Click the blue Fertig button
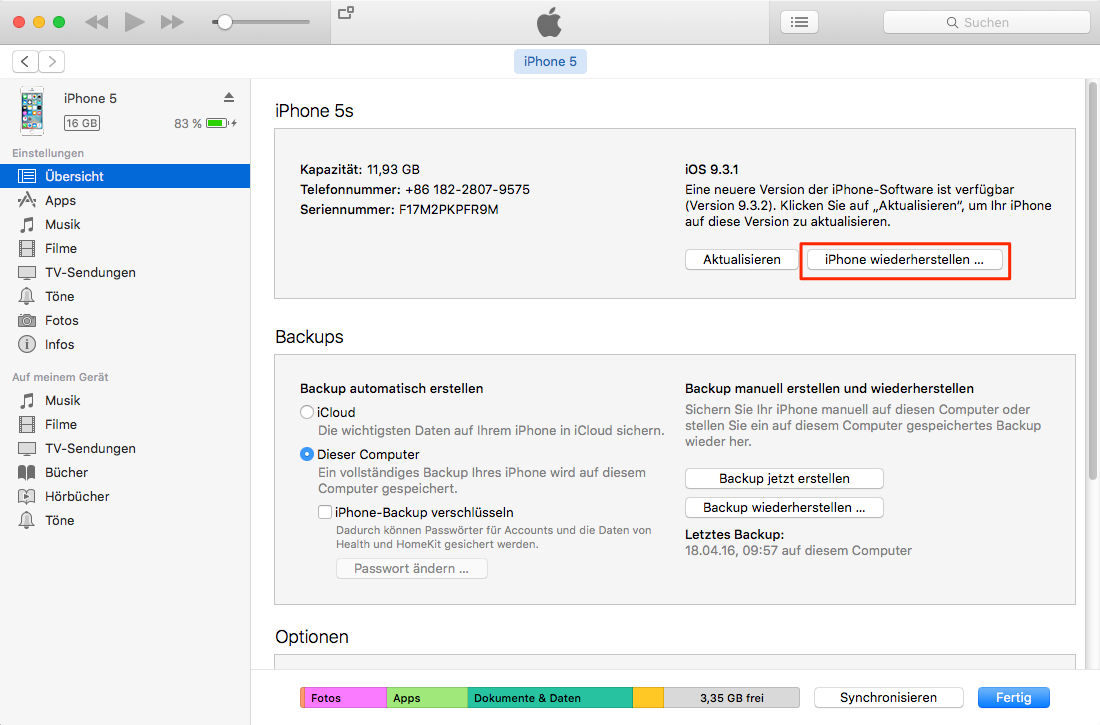Screen dimensions: 1100x725 pyautogui.click(x=1014, y=698)
